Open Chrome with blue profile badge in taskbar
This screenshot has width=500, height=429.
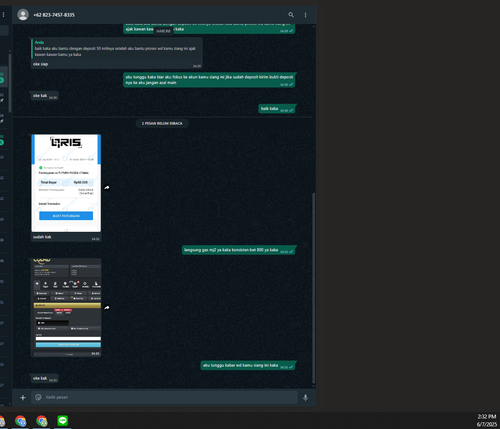coord(21,421)
